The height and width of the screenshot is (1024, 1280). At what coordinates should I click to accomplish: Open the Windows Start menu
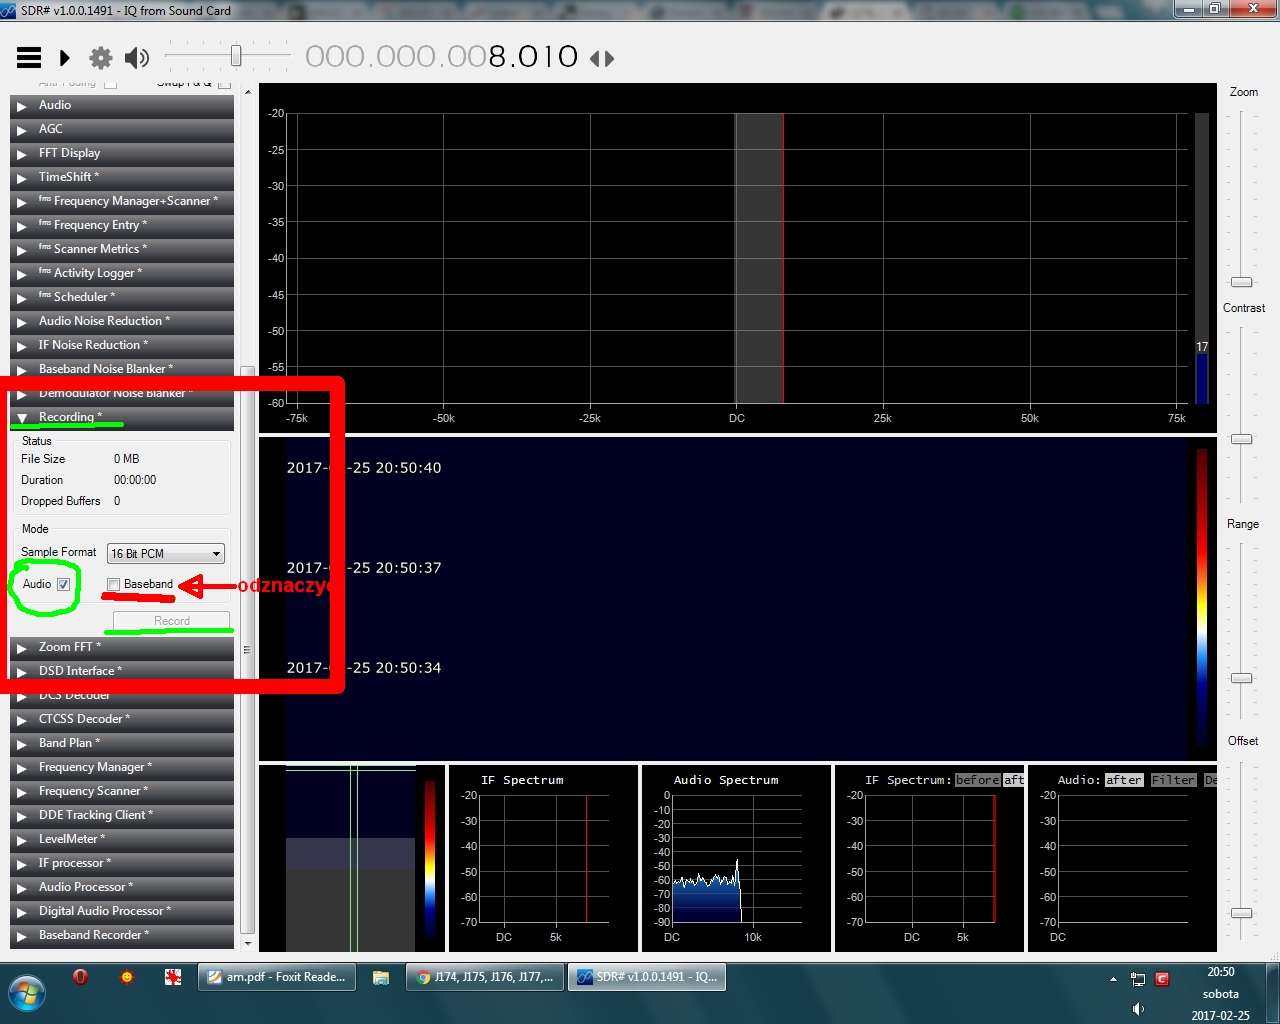pyautogui.click(x=27, y=994)
